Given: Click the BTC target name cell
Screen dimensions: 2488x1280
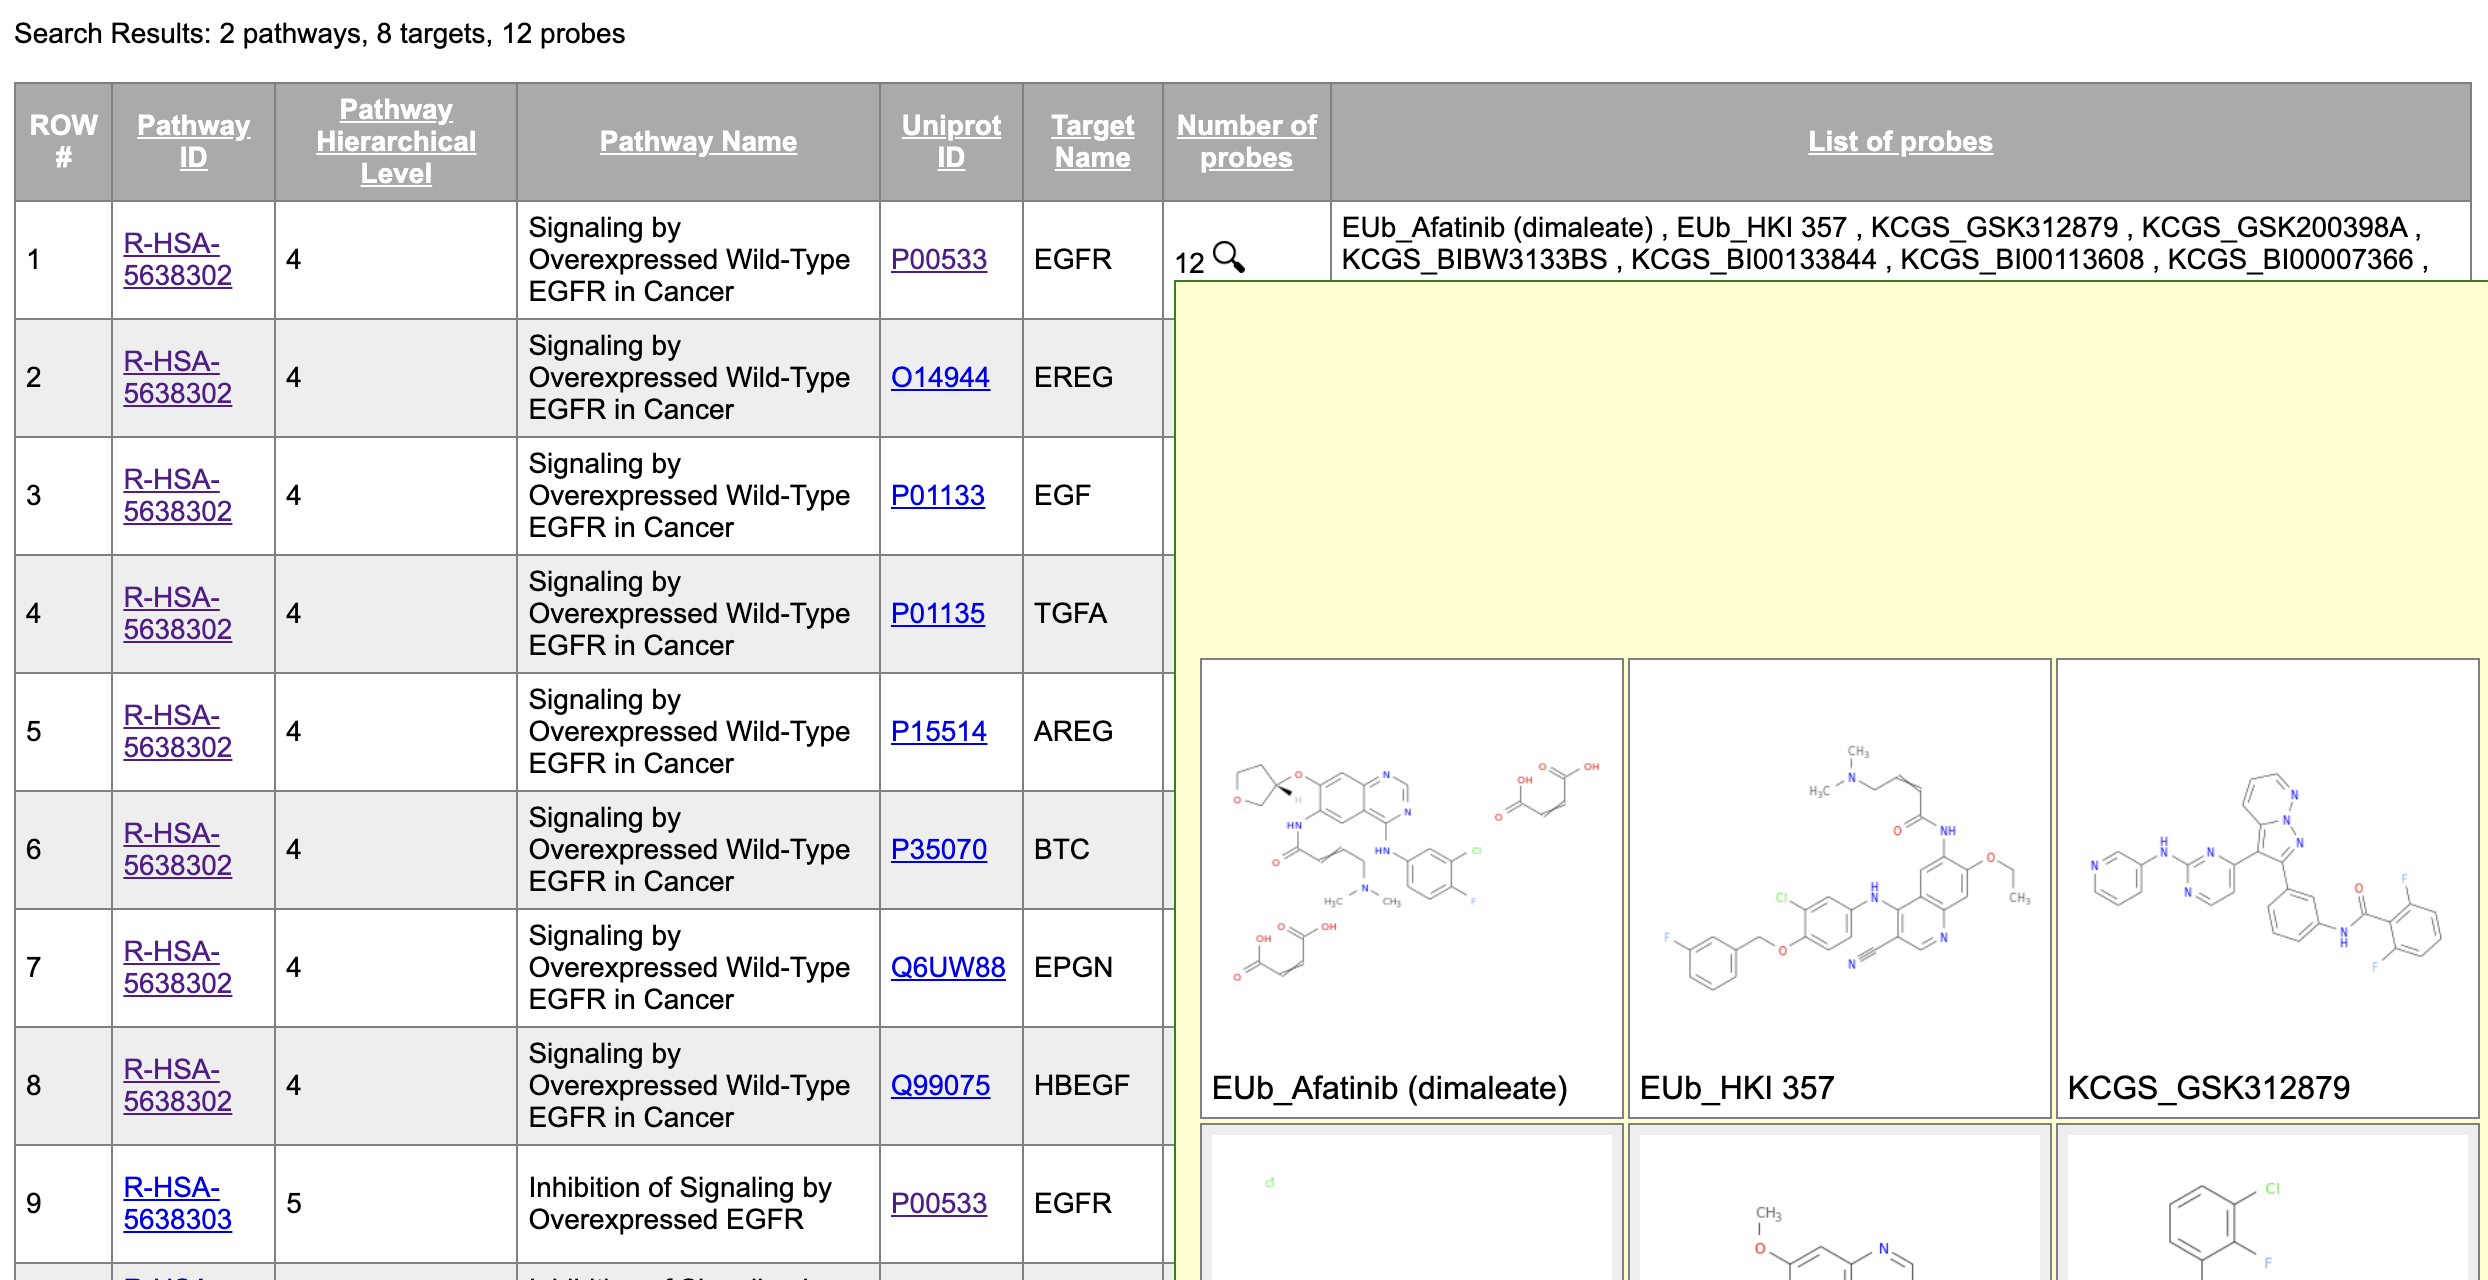Looking at the screenshot, I should pyautogui.click(x=1093, y=849).
